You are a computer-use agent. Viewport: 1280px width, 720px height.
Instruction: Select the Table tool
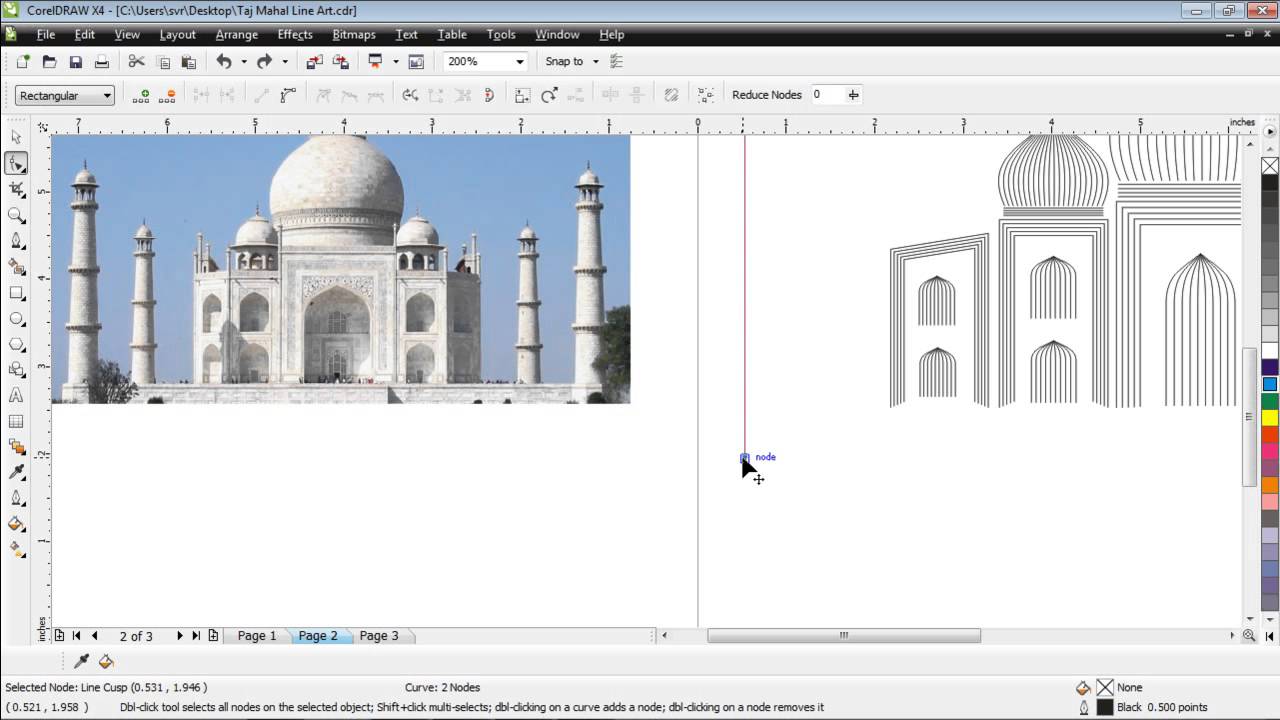click(x=16, y=422)
